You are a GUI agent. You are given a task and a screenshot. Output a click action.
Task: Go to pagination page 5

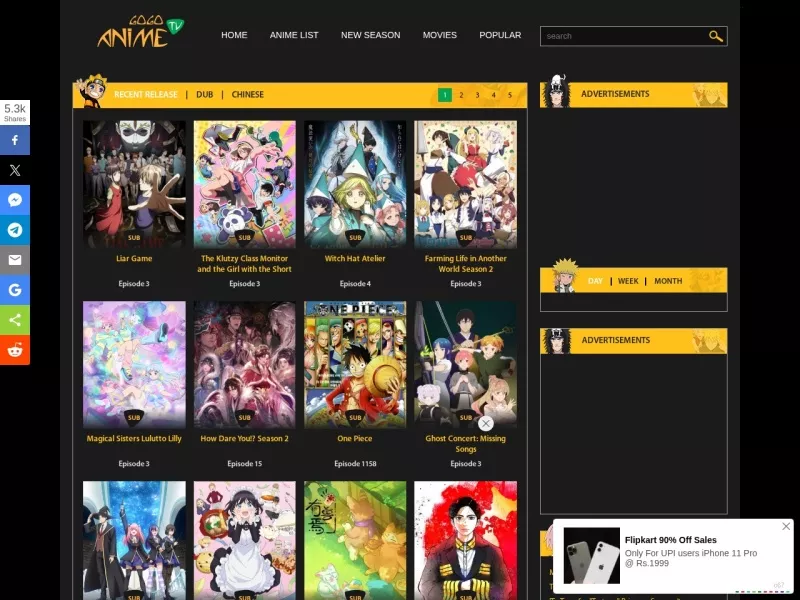(x=510, y=95)
